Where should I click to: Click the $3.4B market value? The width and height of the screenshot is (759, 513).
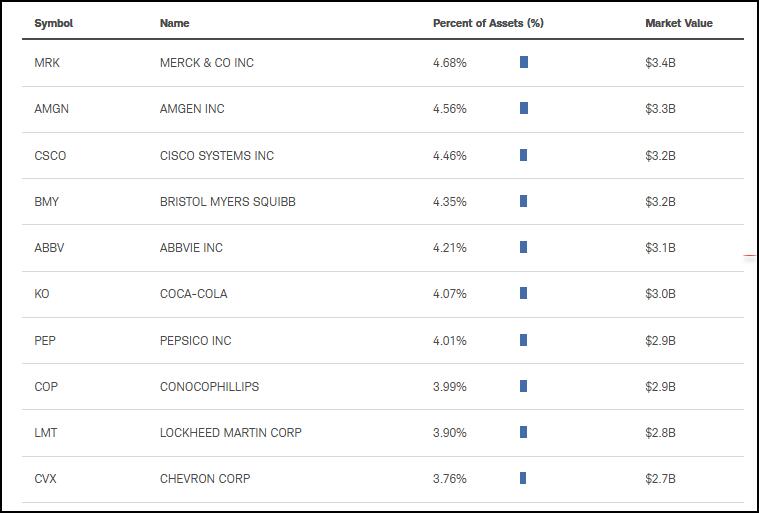pos(660,63)
